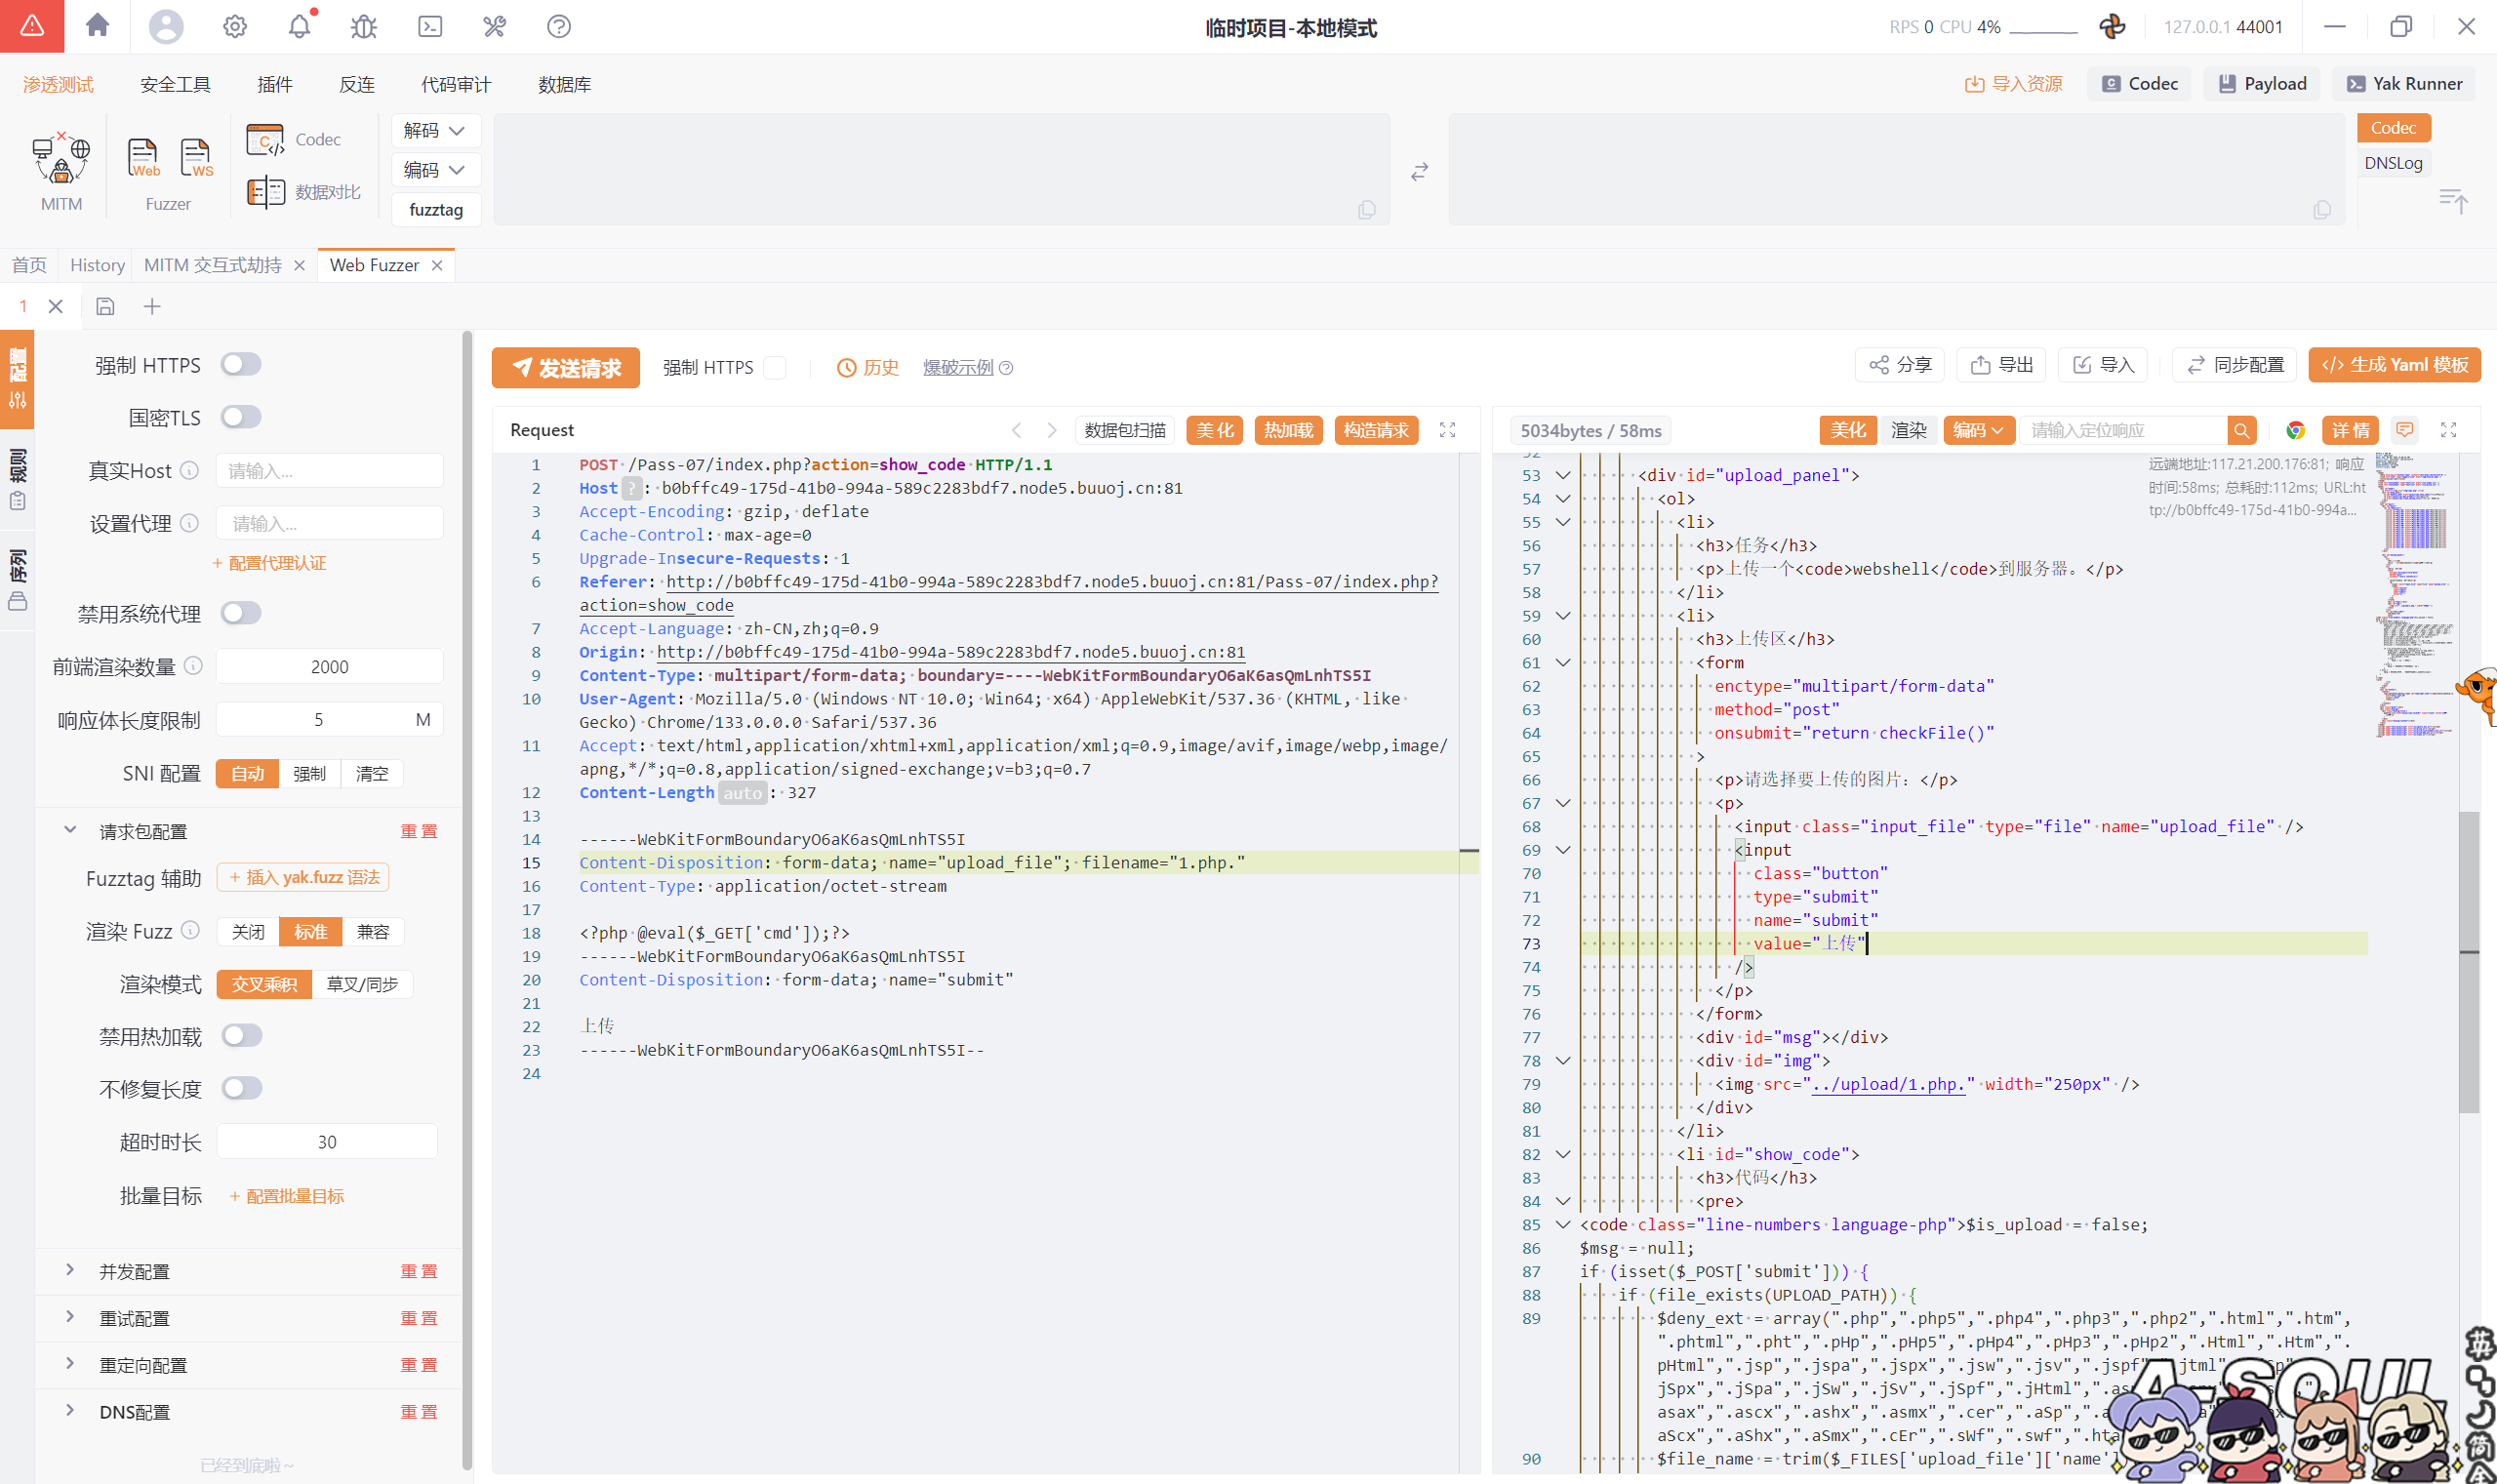Enable the 禁用系统代理 switch
This screenshot has height=1484, width=2497.
coord(241,613)
